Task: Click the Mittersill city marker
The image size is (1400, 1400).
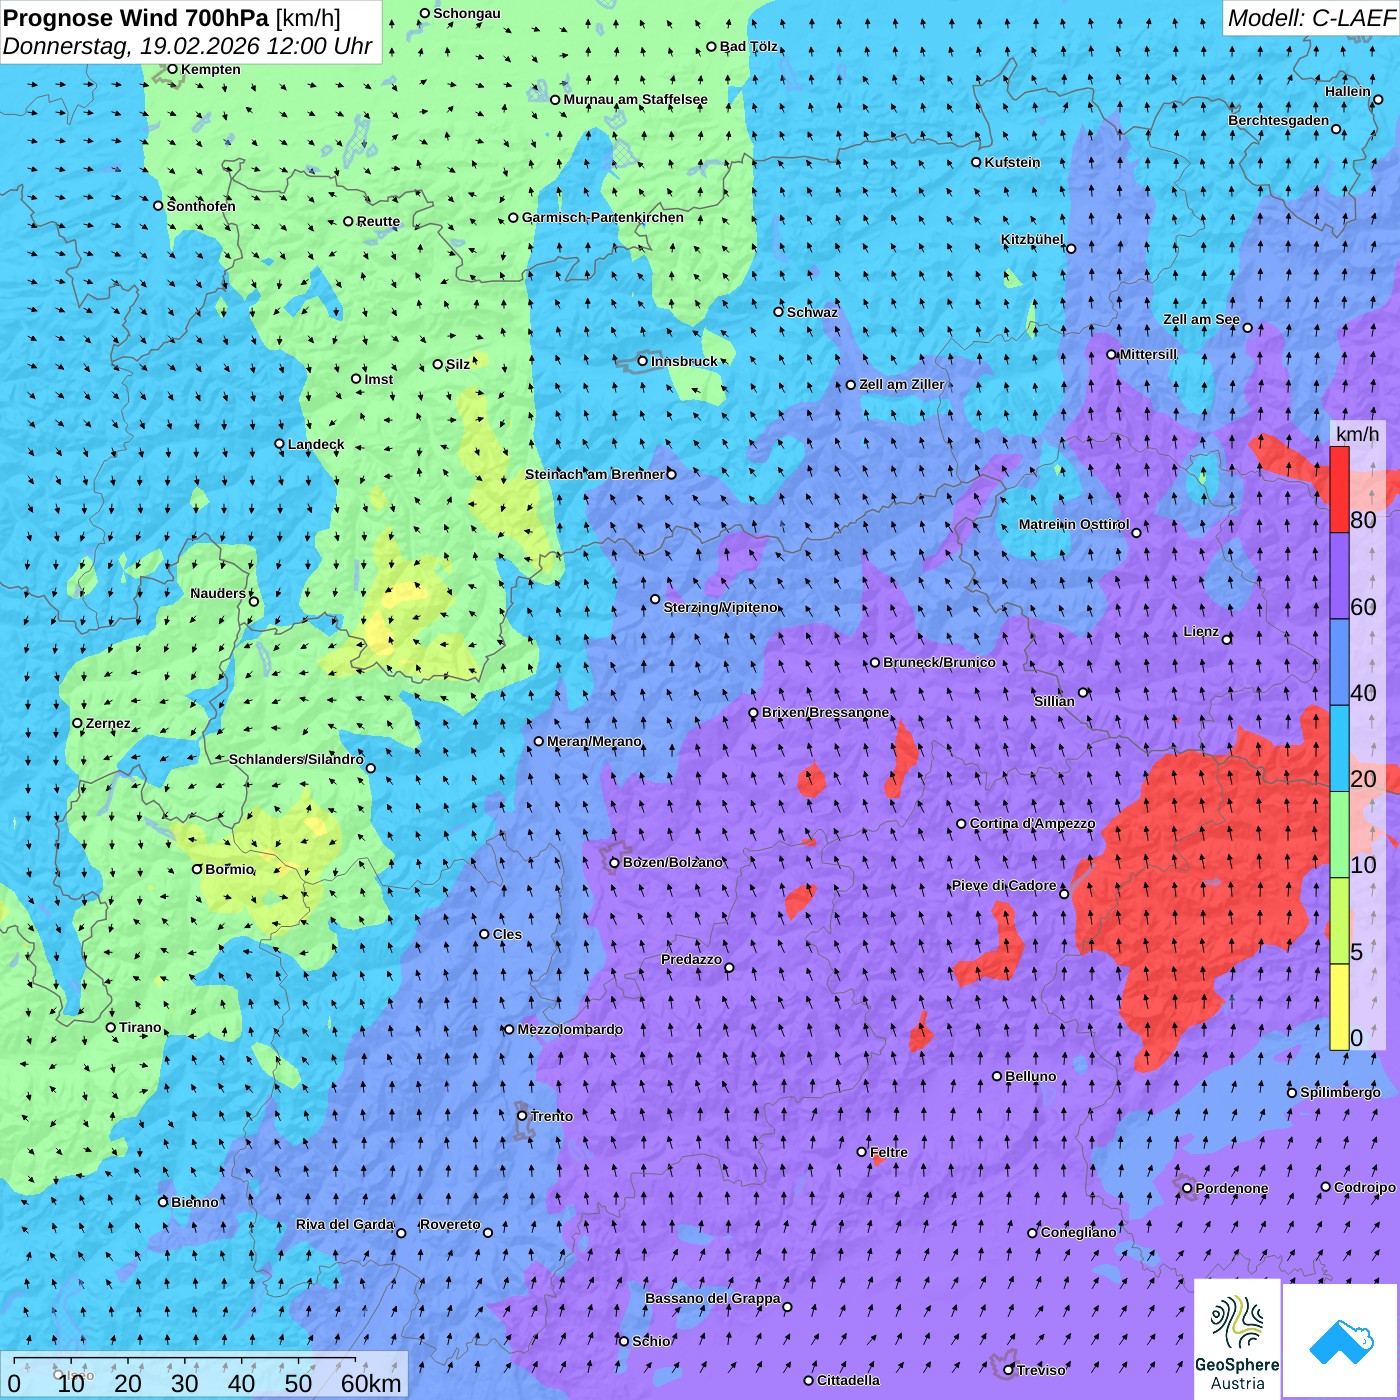Action: 1111,354
